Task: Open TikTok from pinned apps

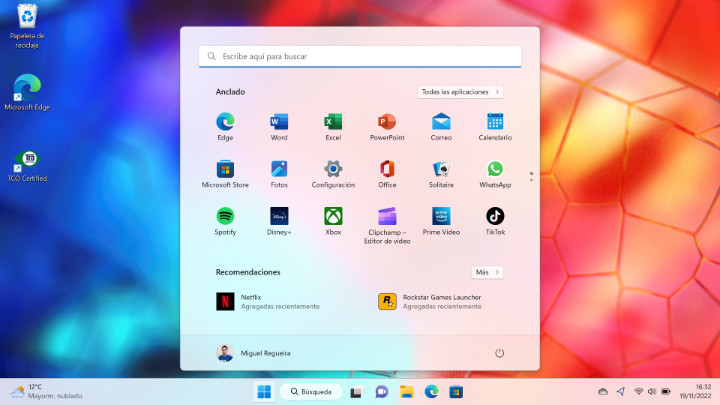Action: (495, 221)
